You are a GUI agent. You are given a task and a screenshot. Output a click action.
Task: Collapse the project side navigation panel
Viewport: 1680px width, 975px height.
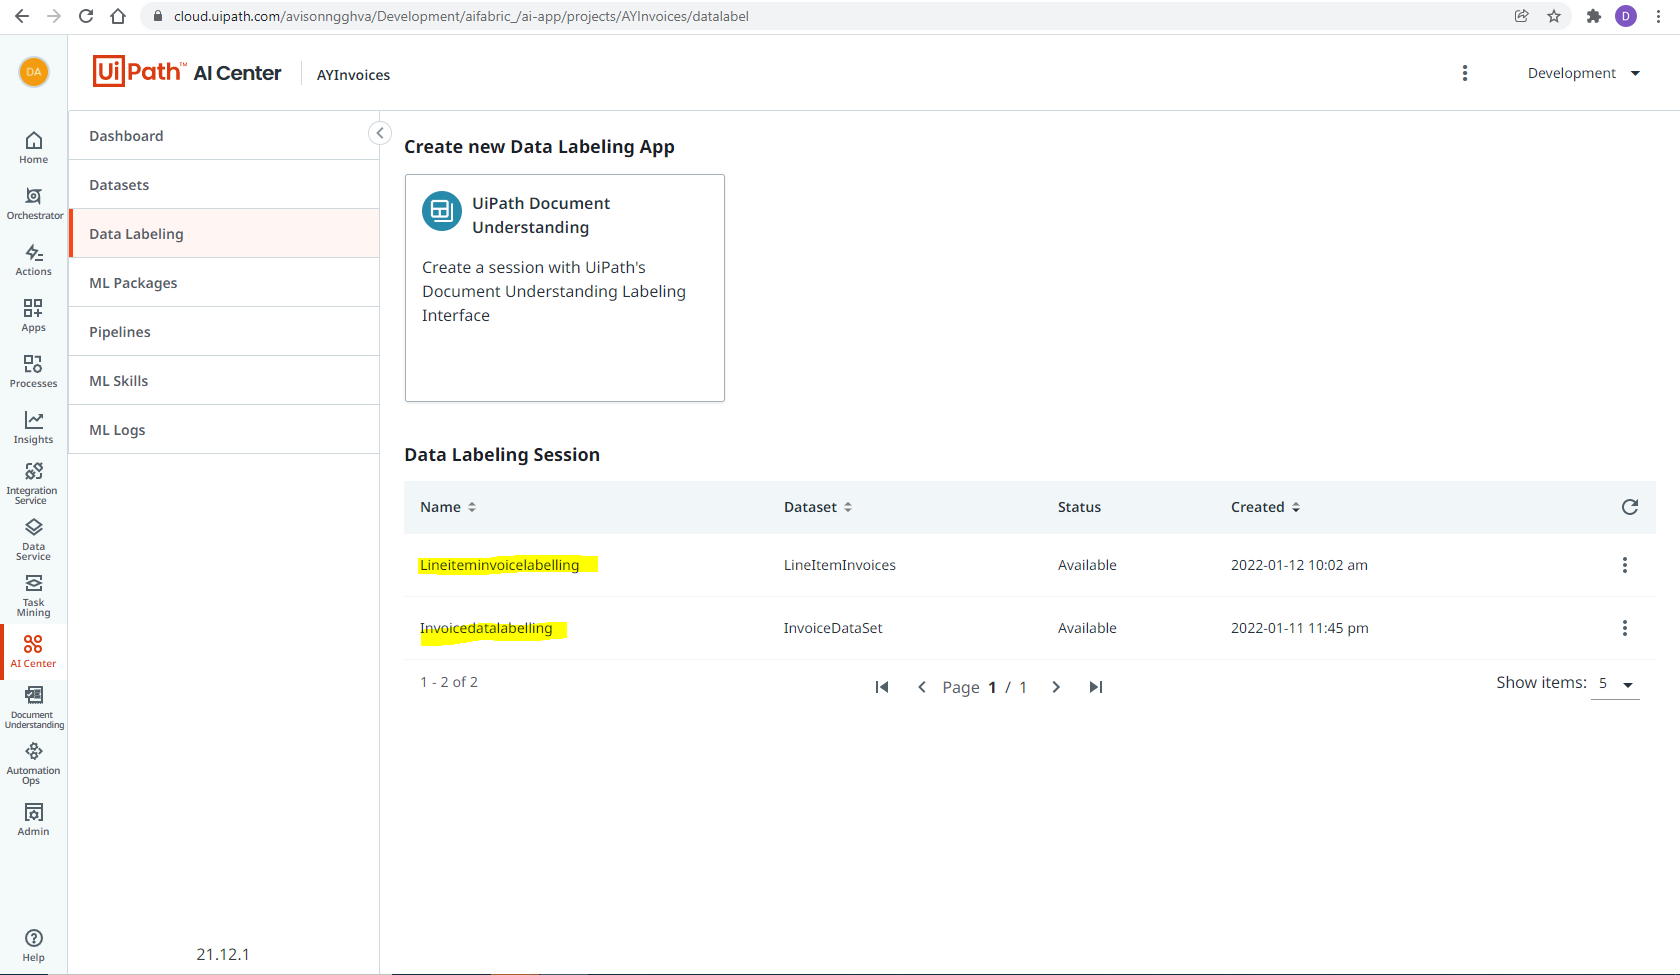[380, 133]
